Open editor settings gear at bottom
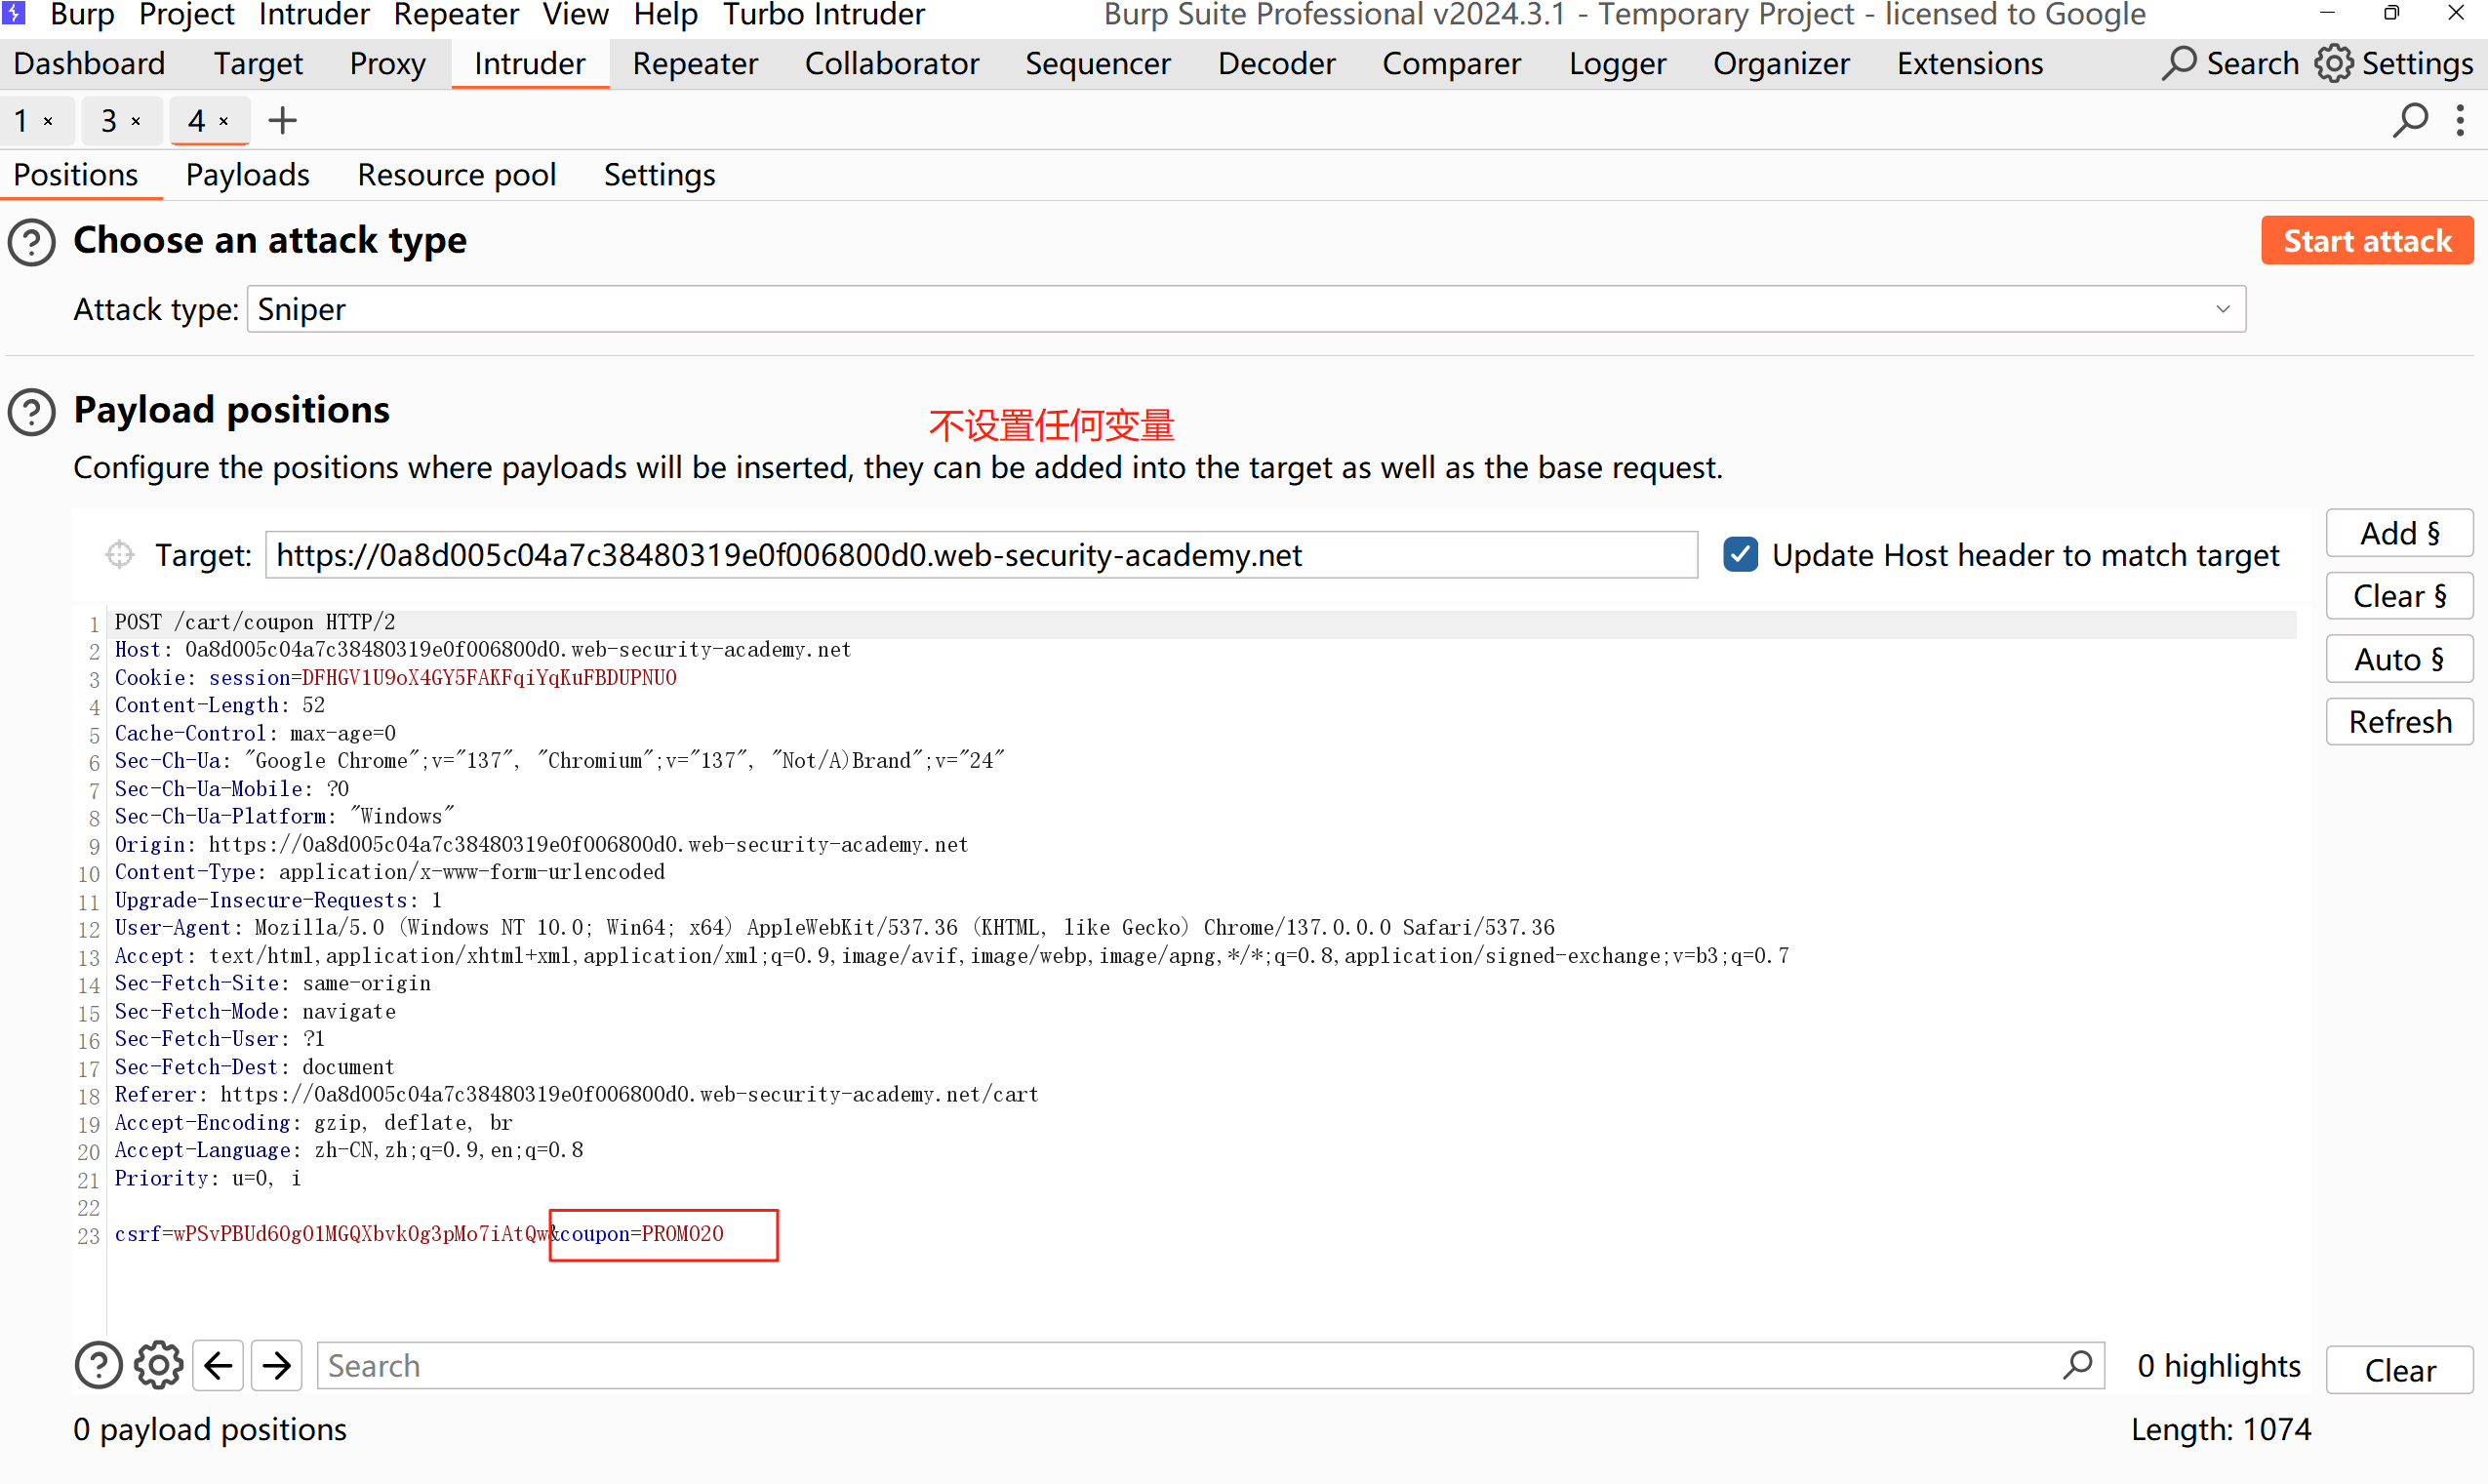This screenshot has height=1484, width=2488. [x=159, y=1366]
